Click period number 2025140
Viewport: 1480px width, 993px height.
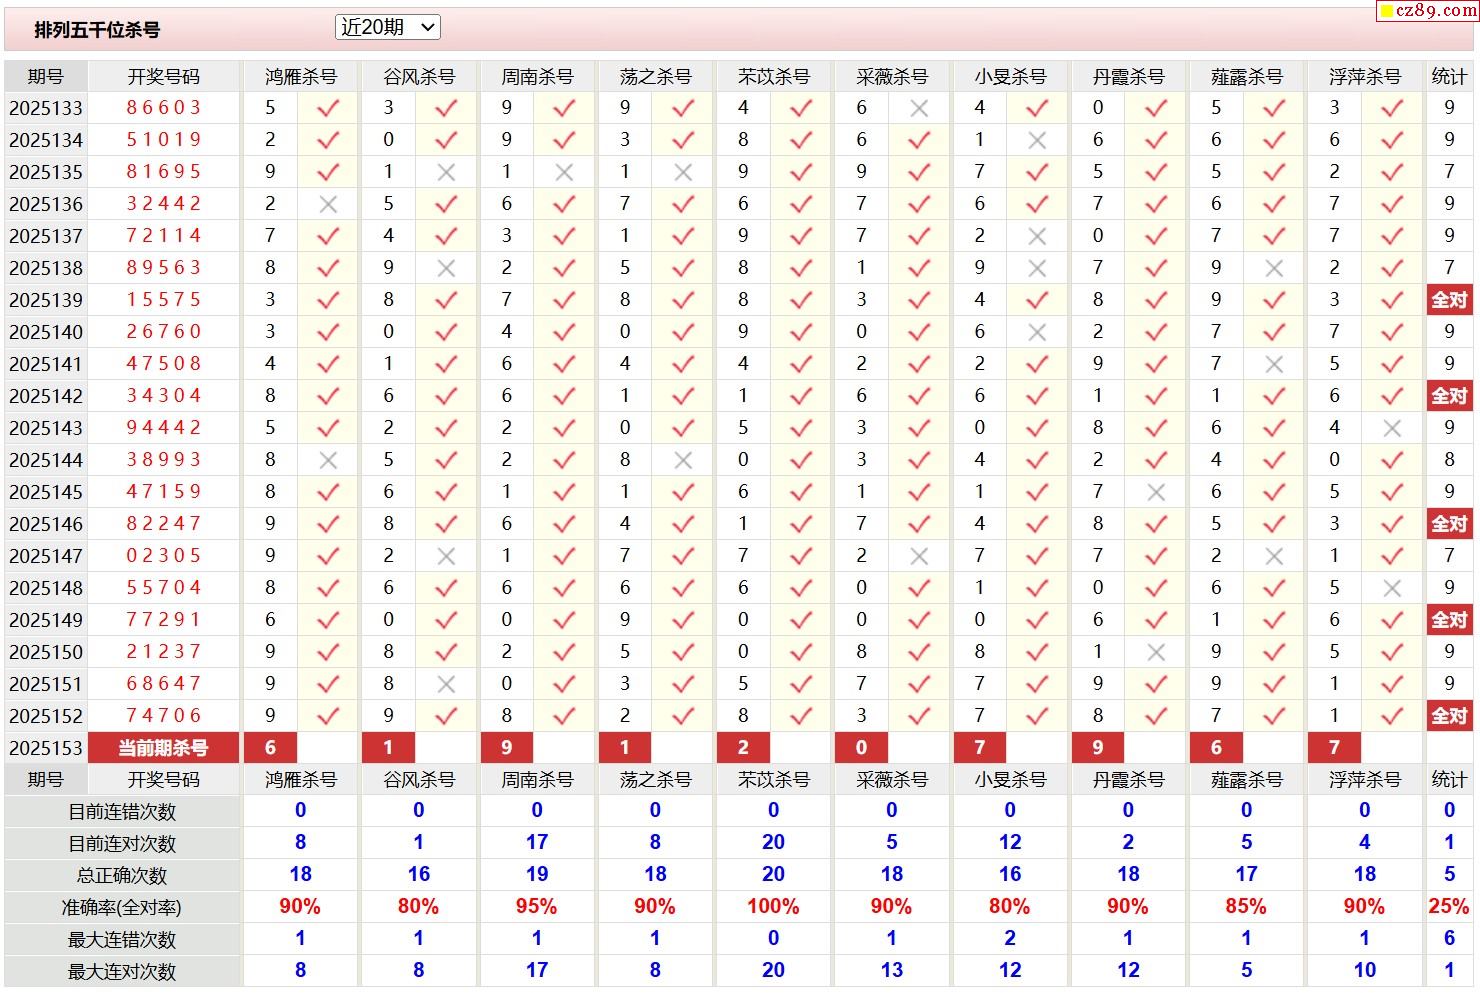coord(46,332)
